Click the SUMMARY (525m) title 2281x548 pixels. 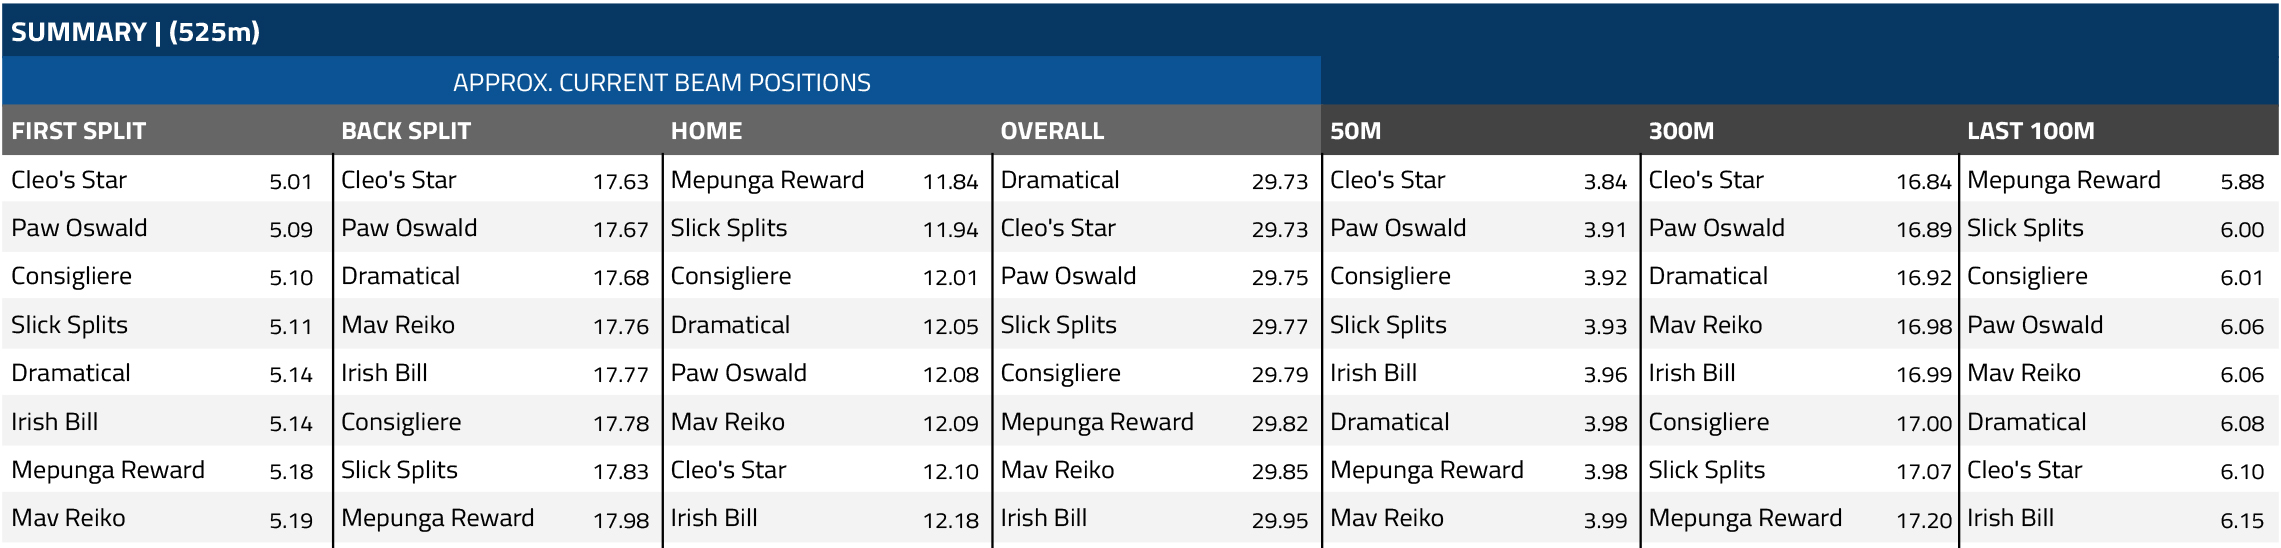point(135,32)
